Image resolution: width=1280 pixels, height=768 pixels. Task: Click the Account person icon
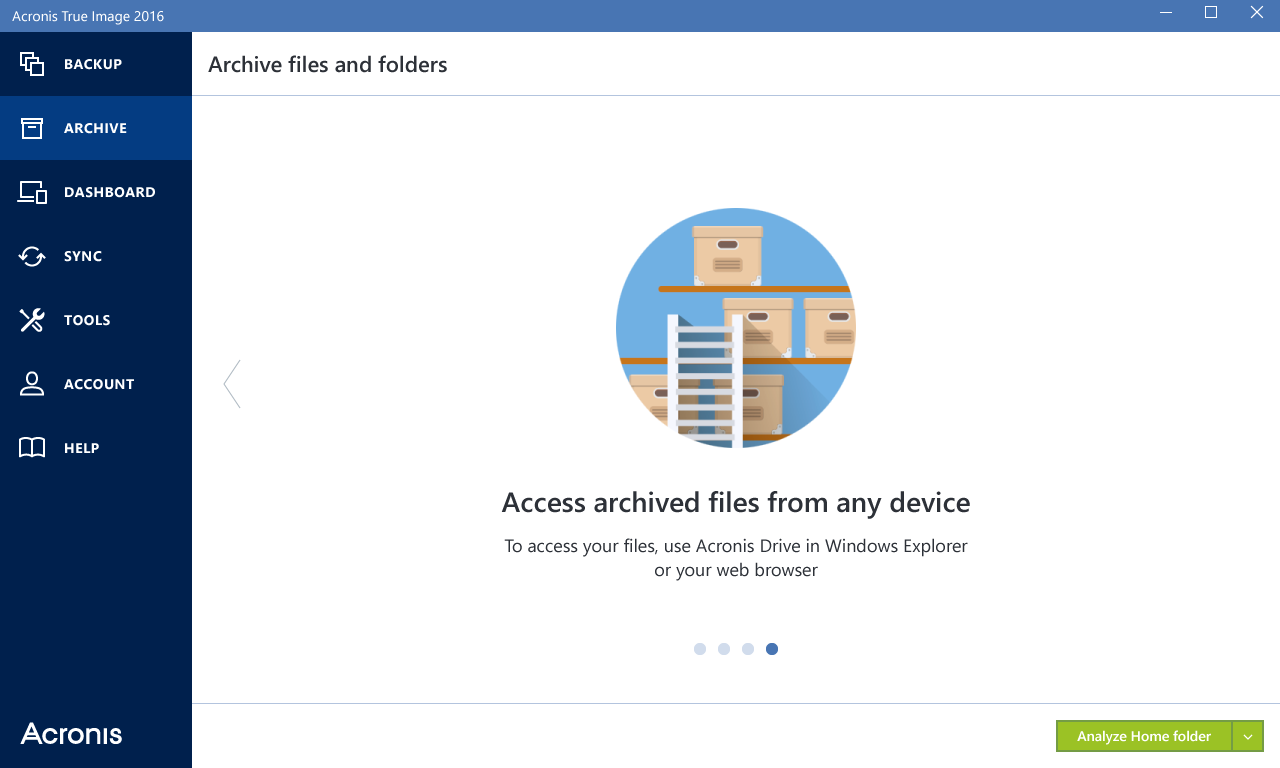[32, 384]
